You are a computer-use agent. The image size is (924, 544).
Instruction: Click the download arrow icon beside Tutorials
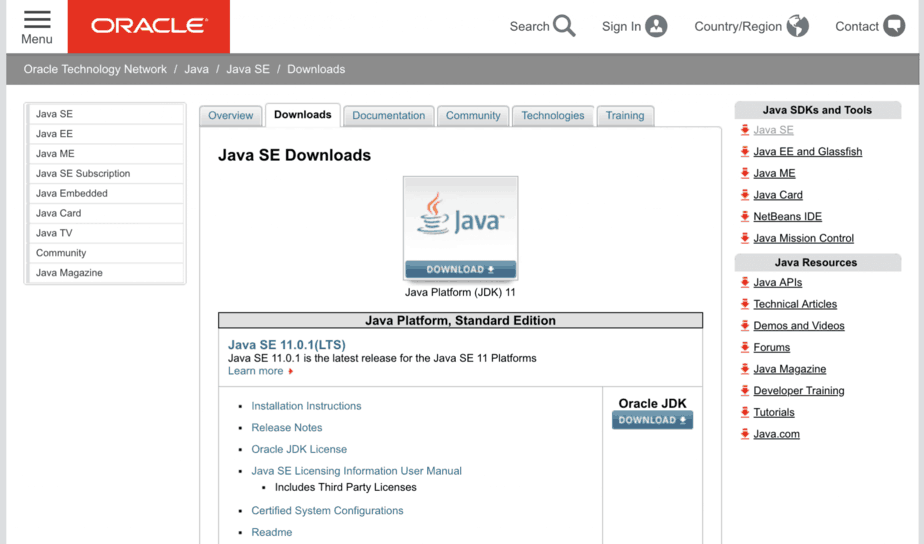click(x=745, y=412)
